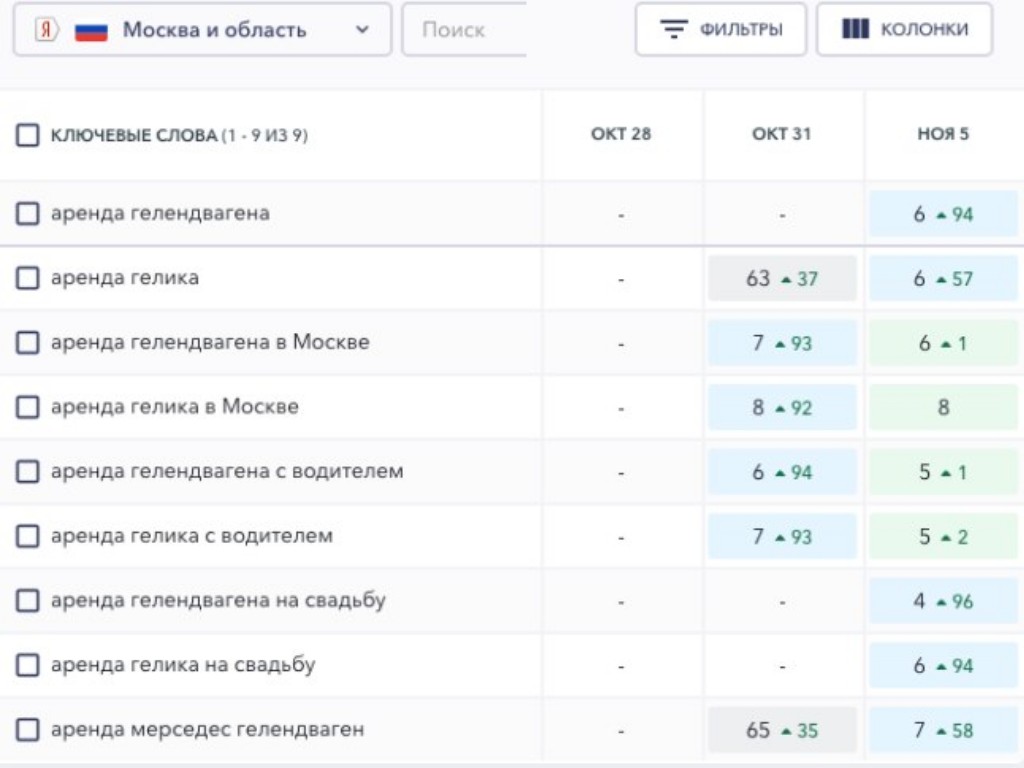Image resolution: width=1024 pixels, height=768 pixels.
Task: Check аренда гелика в Москве row
Action: [28, 407]
